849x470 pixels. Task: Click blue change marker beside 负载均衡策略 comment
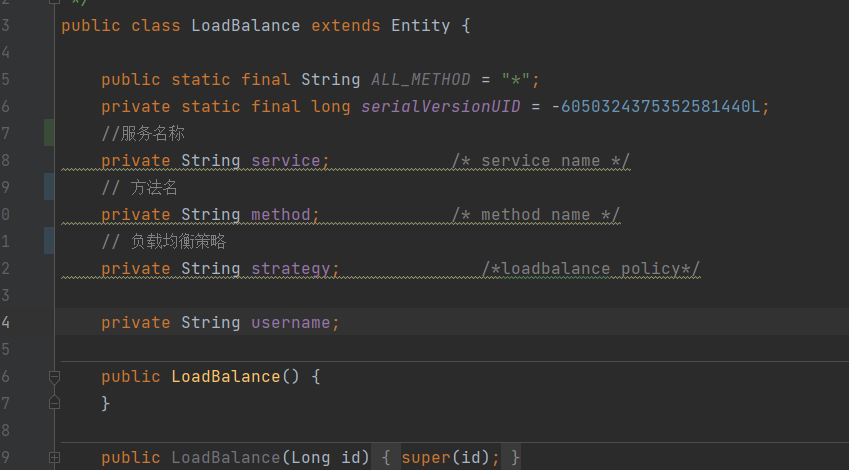click(49, 241)
